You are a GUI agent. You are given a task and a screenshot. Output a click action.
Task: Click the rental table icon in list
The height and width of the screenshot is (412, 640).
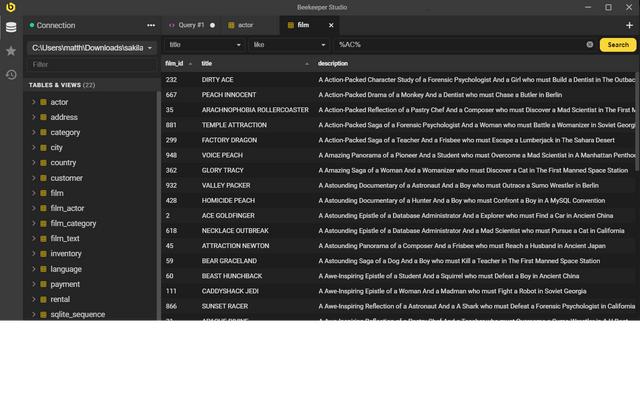pyautogui.click(x=43, y=299)
